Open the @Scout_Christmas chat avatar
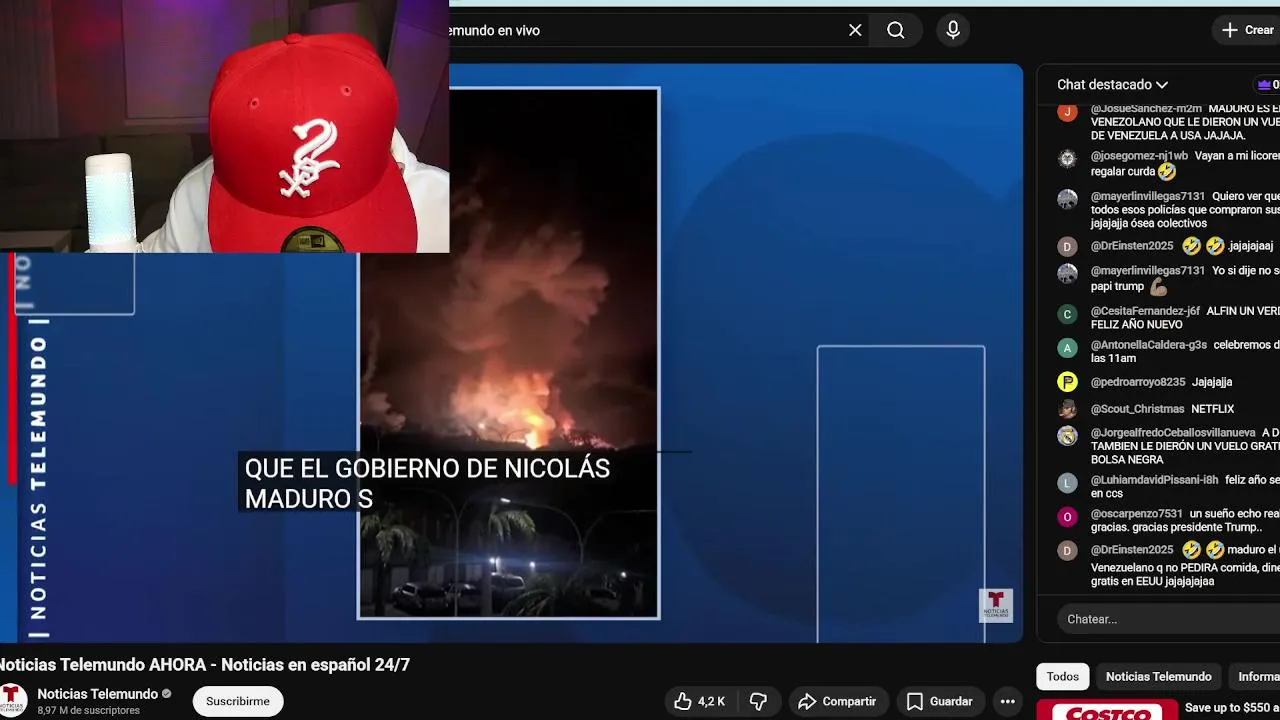 (x=1067, y=409)
